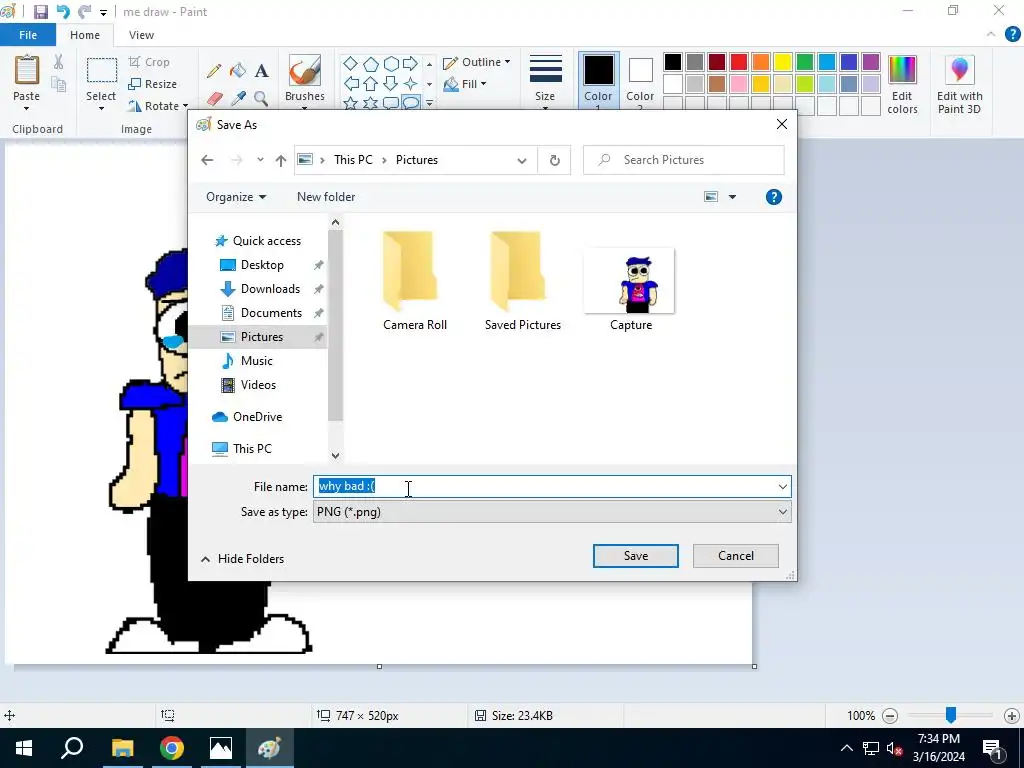Select Music in navigation pane
1024x768 pixels.
[257, 361]
